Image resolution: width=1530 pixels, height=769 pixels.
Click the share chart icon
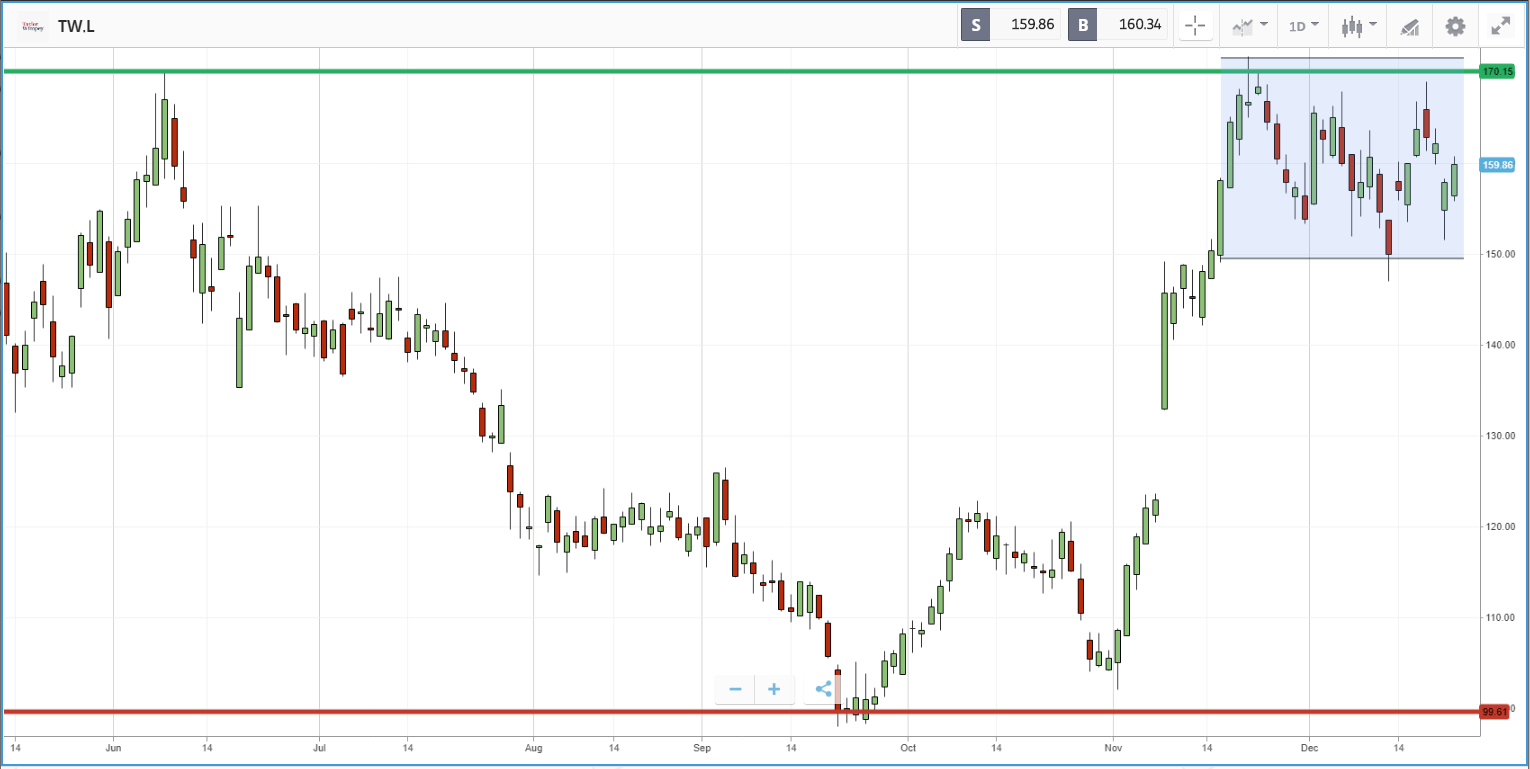pos(823,689)
